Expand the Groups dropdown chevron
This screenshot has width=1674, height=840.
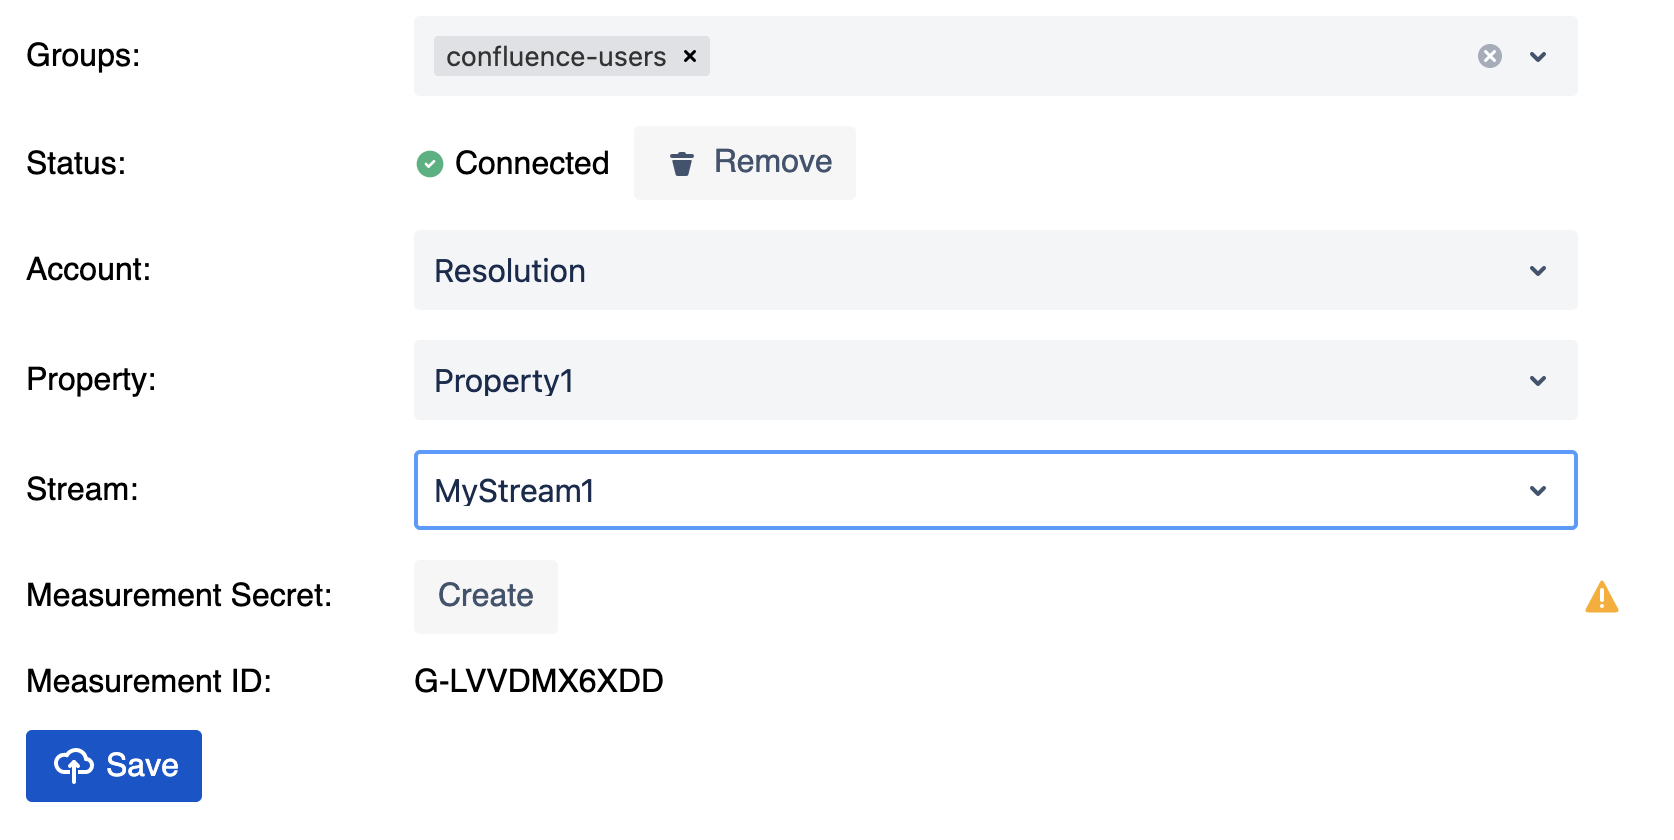click(1538, 57)
